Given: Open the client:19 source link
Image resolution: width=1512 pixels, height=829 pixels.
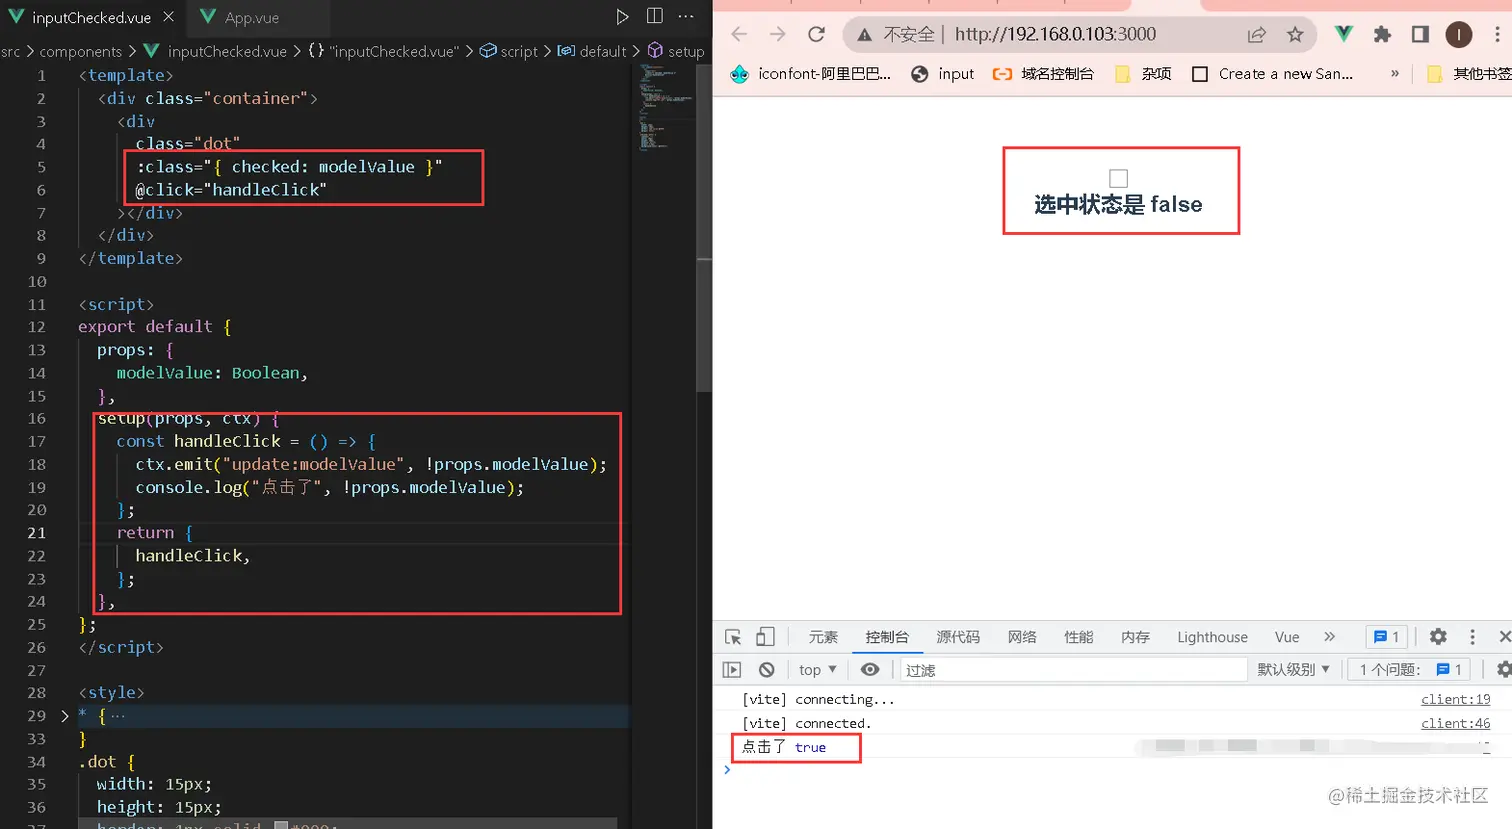Looking at the screenshot, I should click(1455, 700).
